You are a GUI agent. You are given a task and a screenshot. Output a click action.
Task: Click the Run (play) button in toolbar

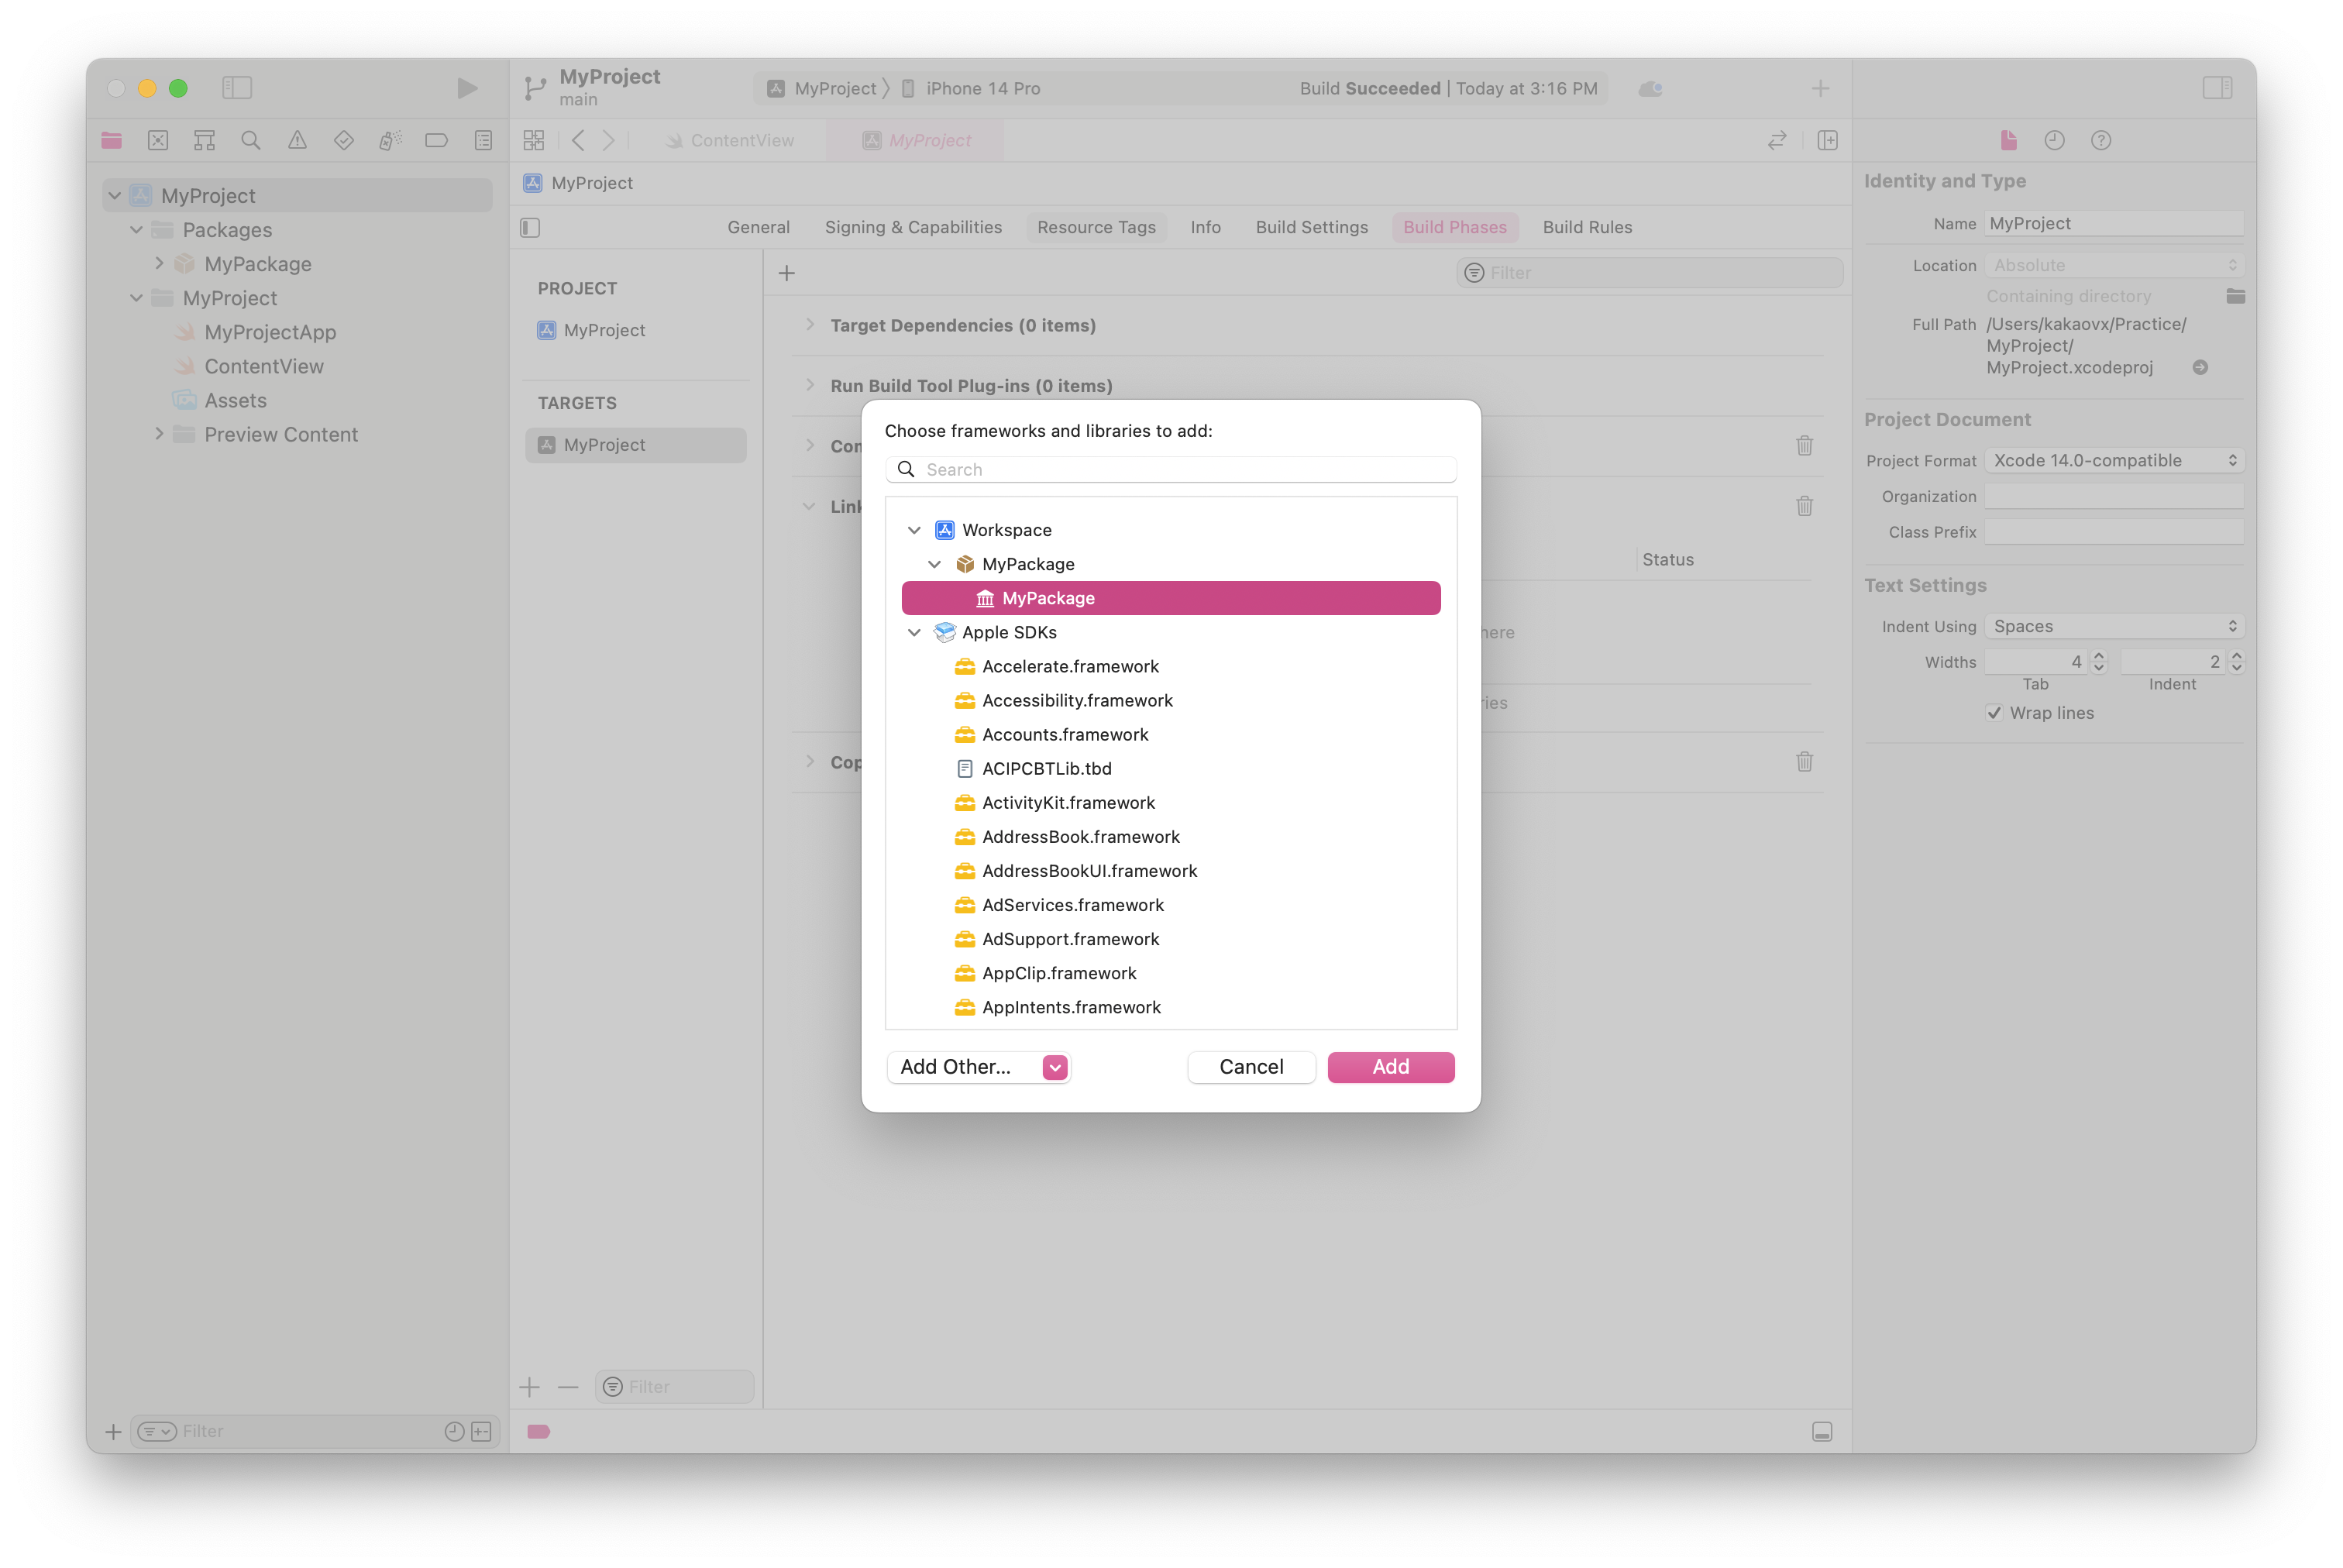pyautogui.click(x=466, y=88)
